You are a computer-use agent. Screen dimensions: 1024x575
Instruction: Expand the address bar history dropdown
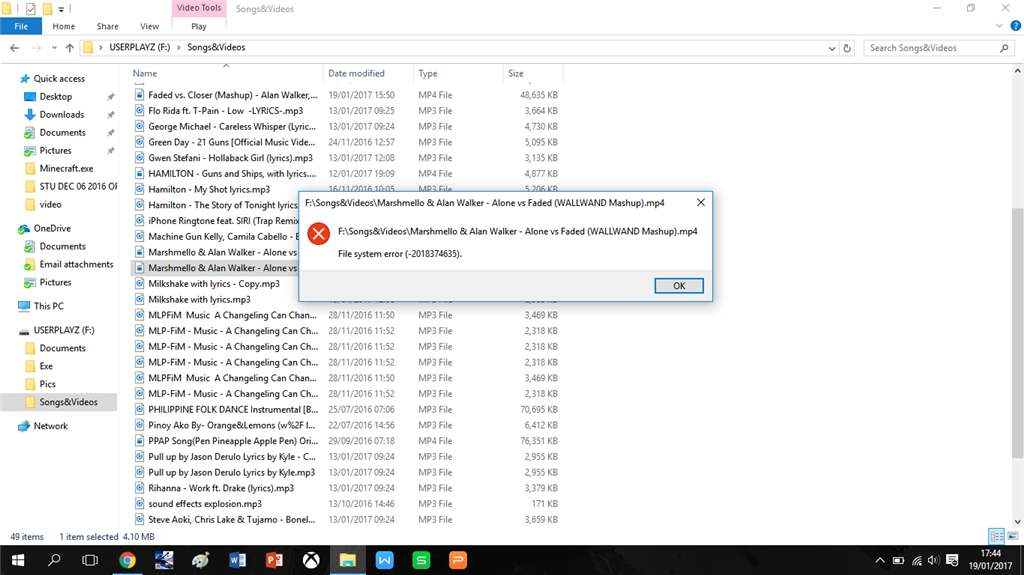coord(831,48)
